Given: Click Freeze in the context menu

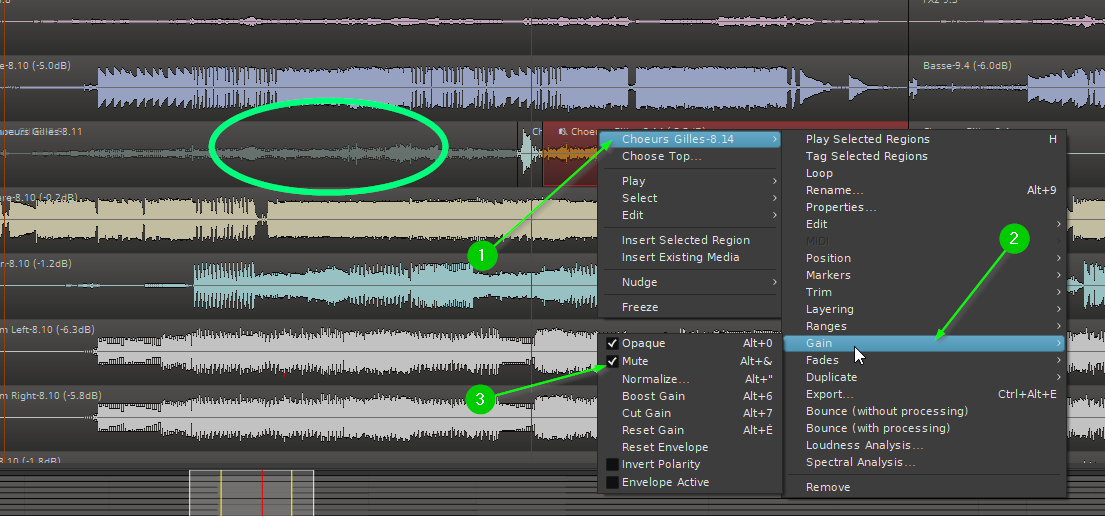Looking at the screenshot, I should (640, 307).
